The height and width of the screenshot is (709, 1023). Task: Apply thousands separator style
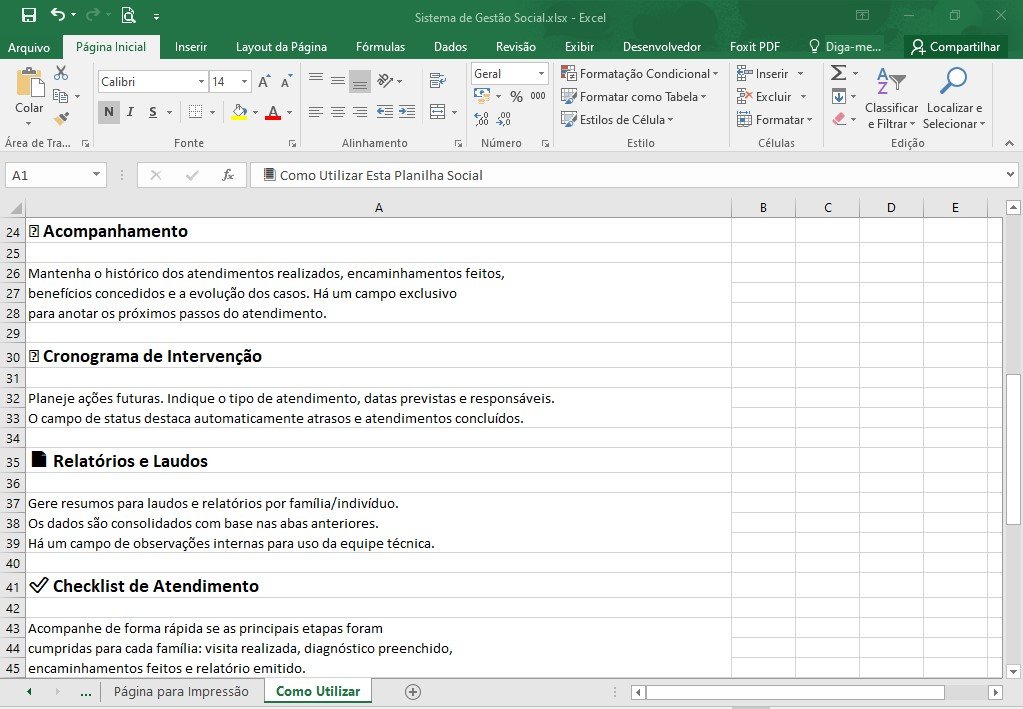(538, 97)
